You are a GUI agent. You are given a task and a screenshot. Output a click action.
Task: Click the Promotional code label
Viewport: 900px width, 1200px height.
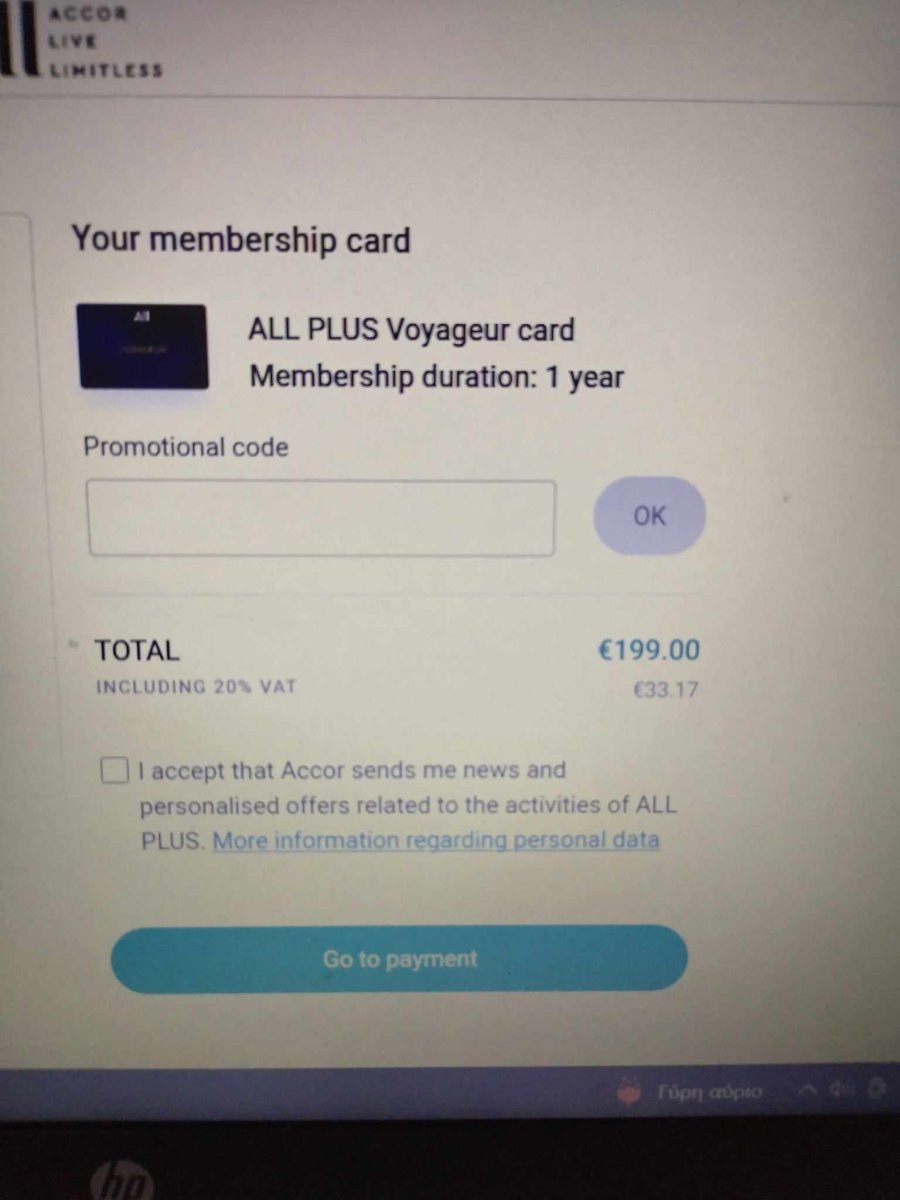click(186, 446)
